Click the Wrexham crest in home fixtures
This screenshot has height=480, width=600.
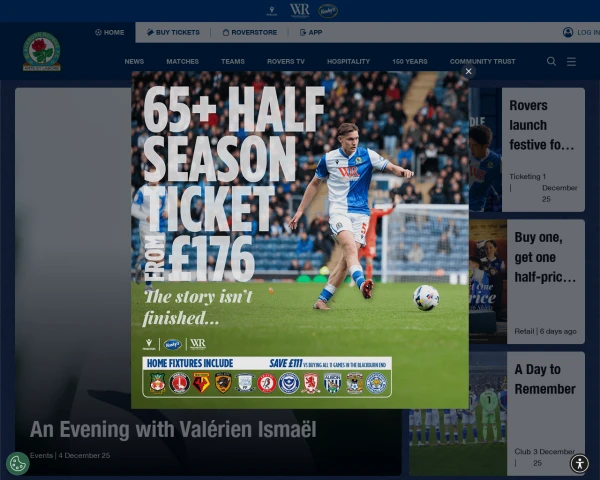pyautogui.click(x=157, y=383)
